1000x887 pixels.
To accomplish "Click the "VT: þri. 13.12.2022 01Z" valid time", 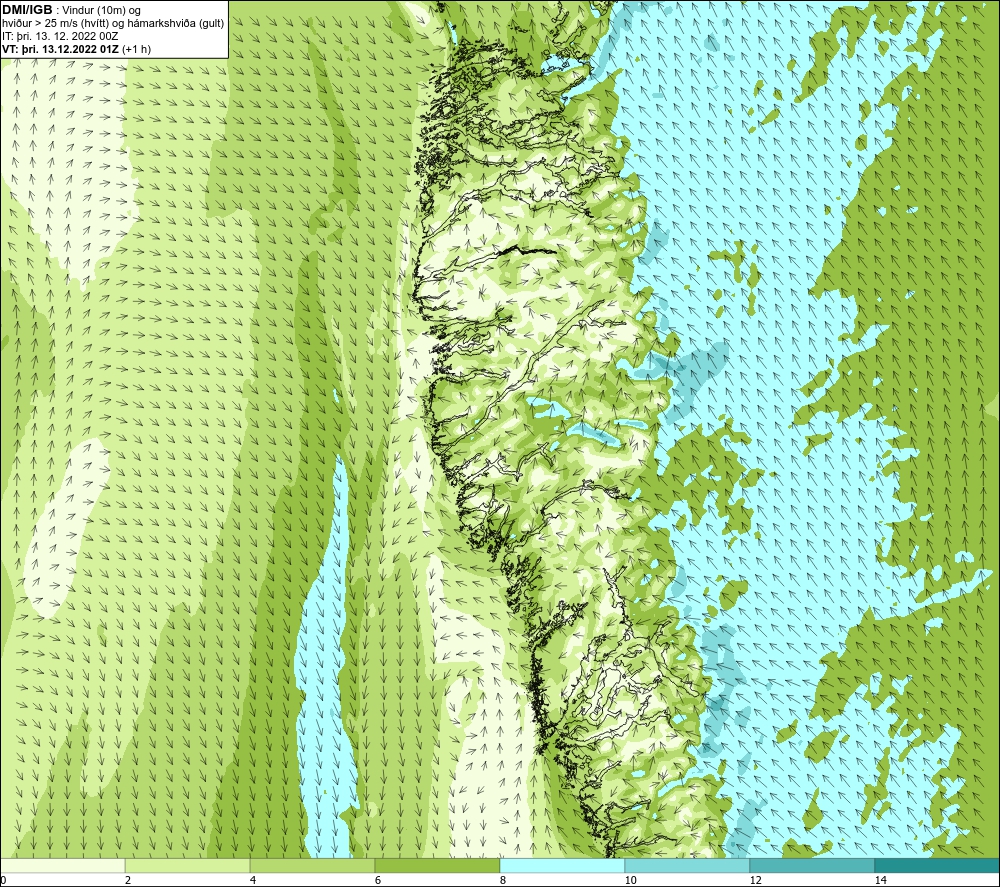I will (61, 49).
